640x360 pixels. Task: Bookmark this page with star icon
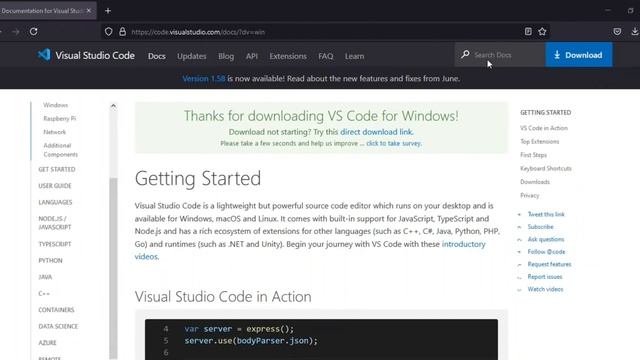542,31
